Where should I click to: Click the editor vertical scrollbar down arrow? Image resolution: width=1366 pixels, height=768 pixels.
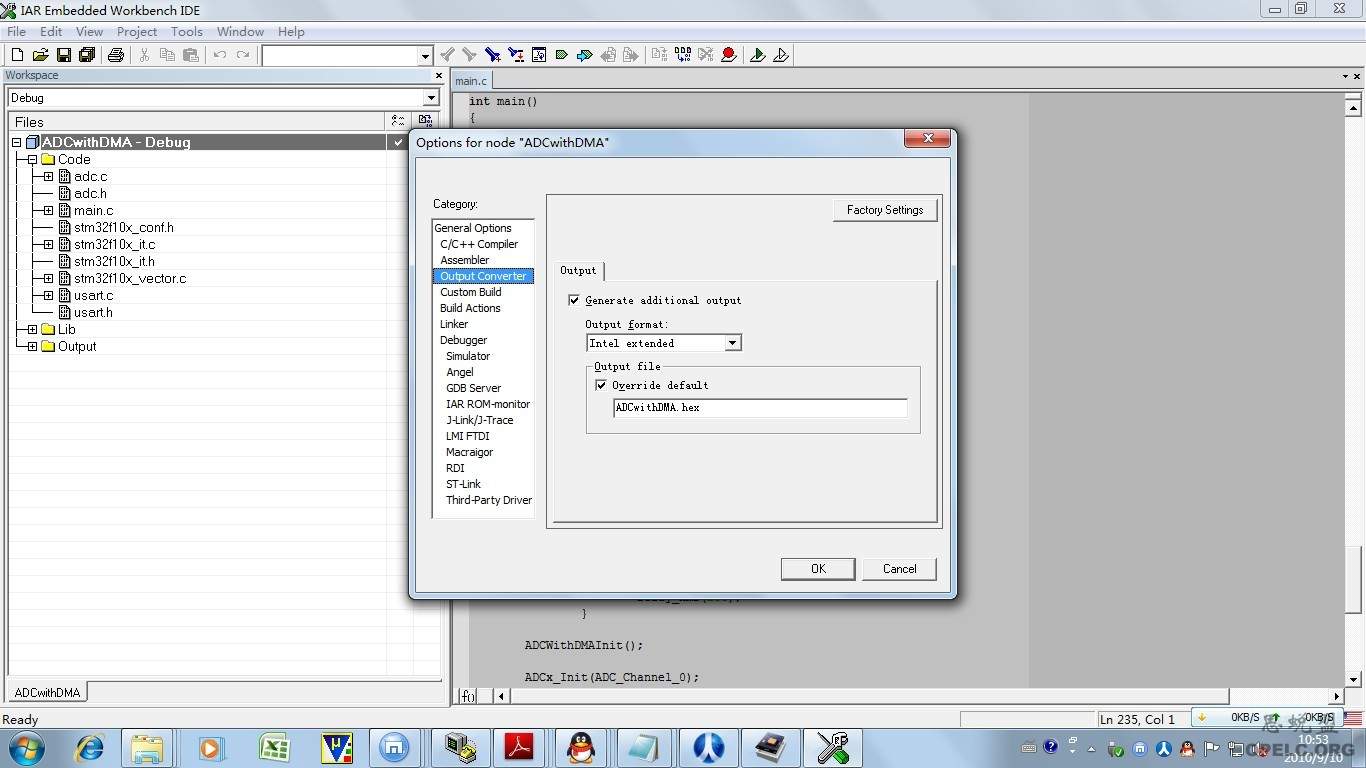(1354, 680)
